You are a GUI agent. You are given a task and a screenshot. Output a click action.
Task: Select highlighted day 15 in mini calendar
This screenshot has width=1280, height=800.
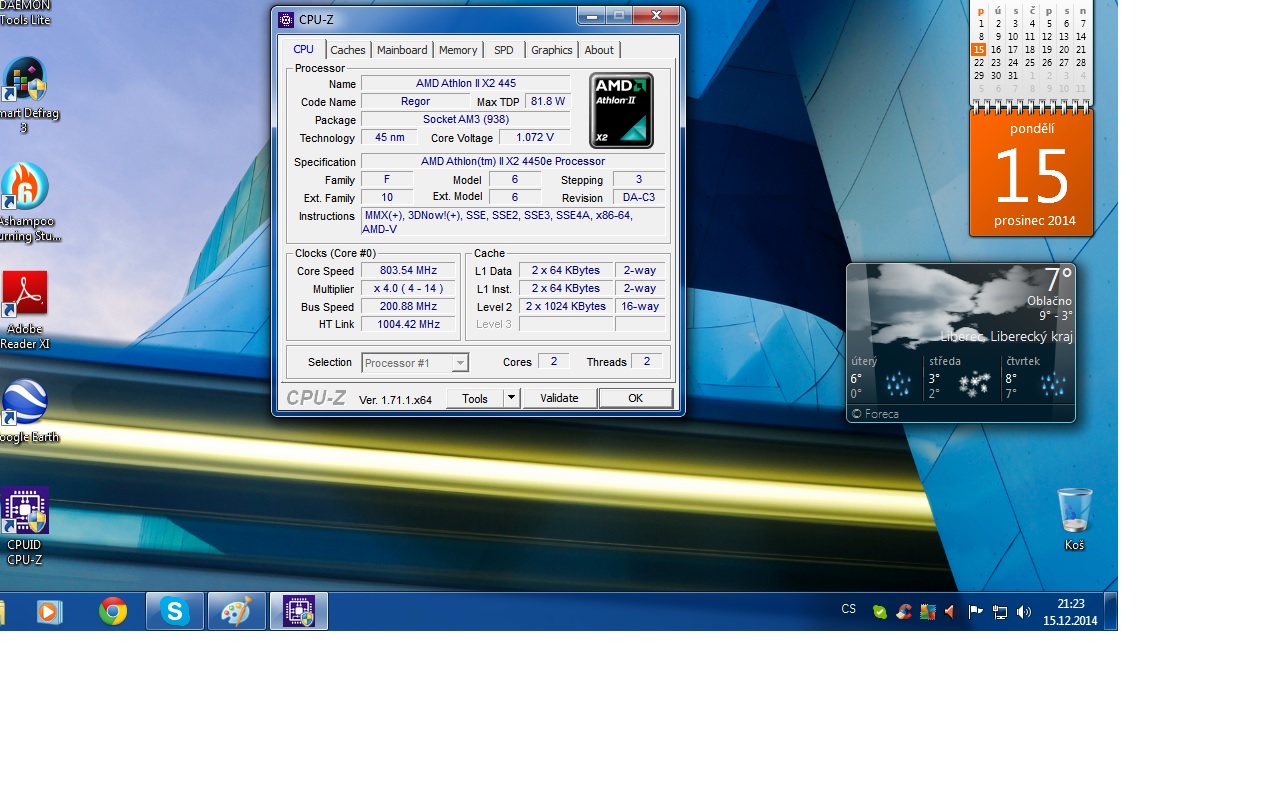(x=979, y=49)
